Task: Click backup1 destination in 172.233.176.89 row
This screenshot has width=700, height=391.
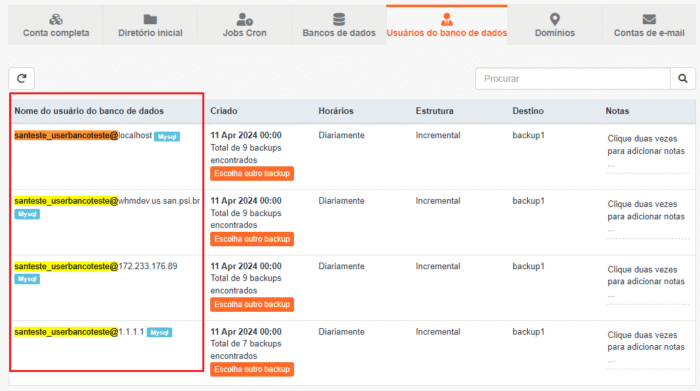Action: click(528, 266)
